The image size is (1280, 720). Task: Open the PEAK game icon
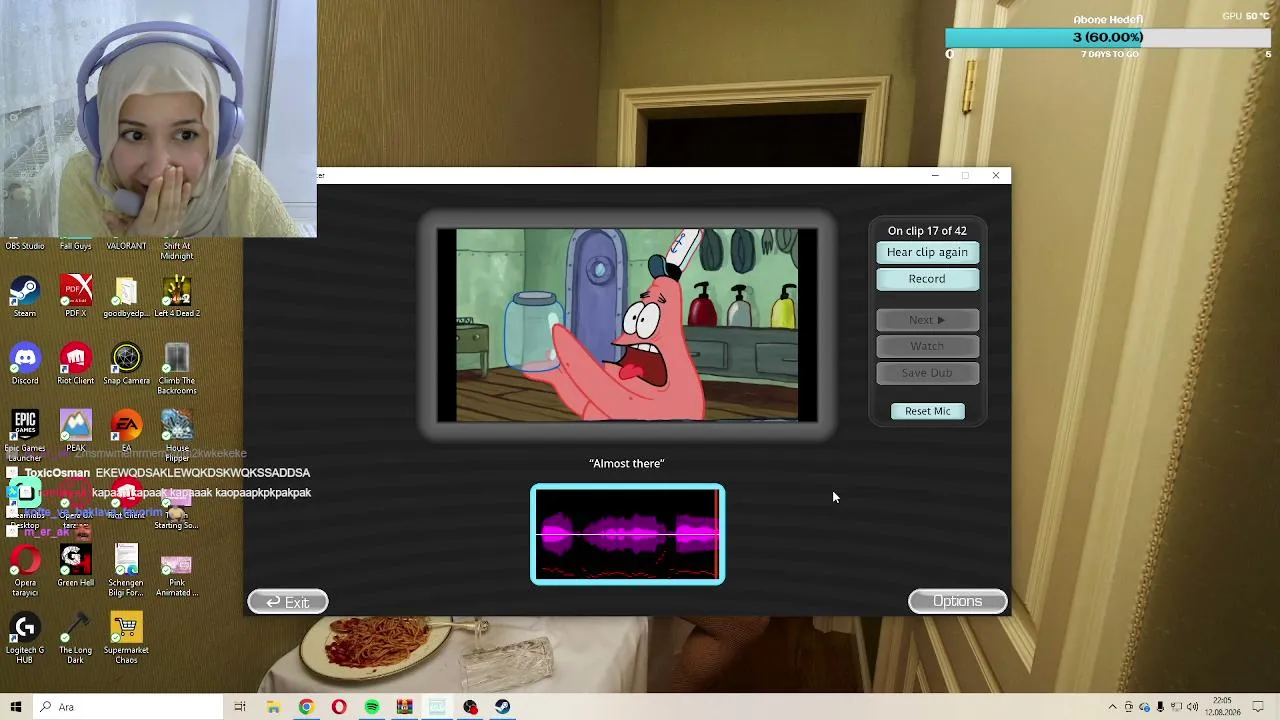(x=76, y=431)
